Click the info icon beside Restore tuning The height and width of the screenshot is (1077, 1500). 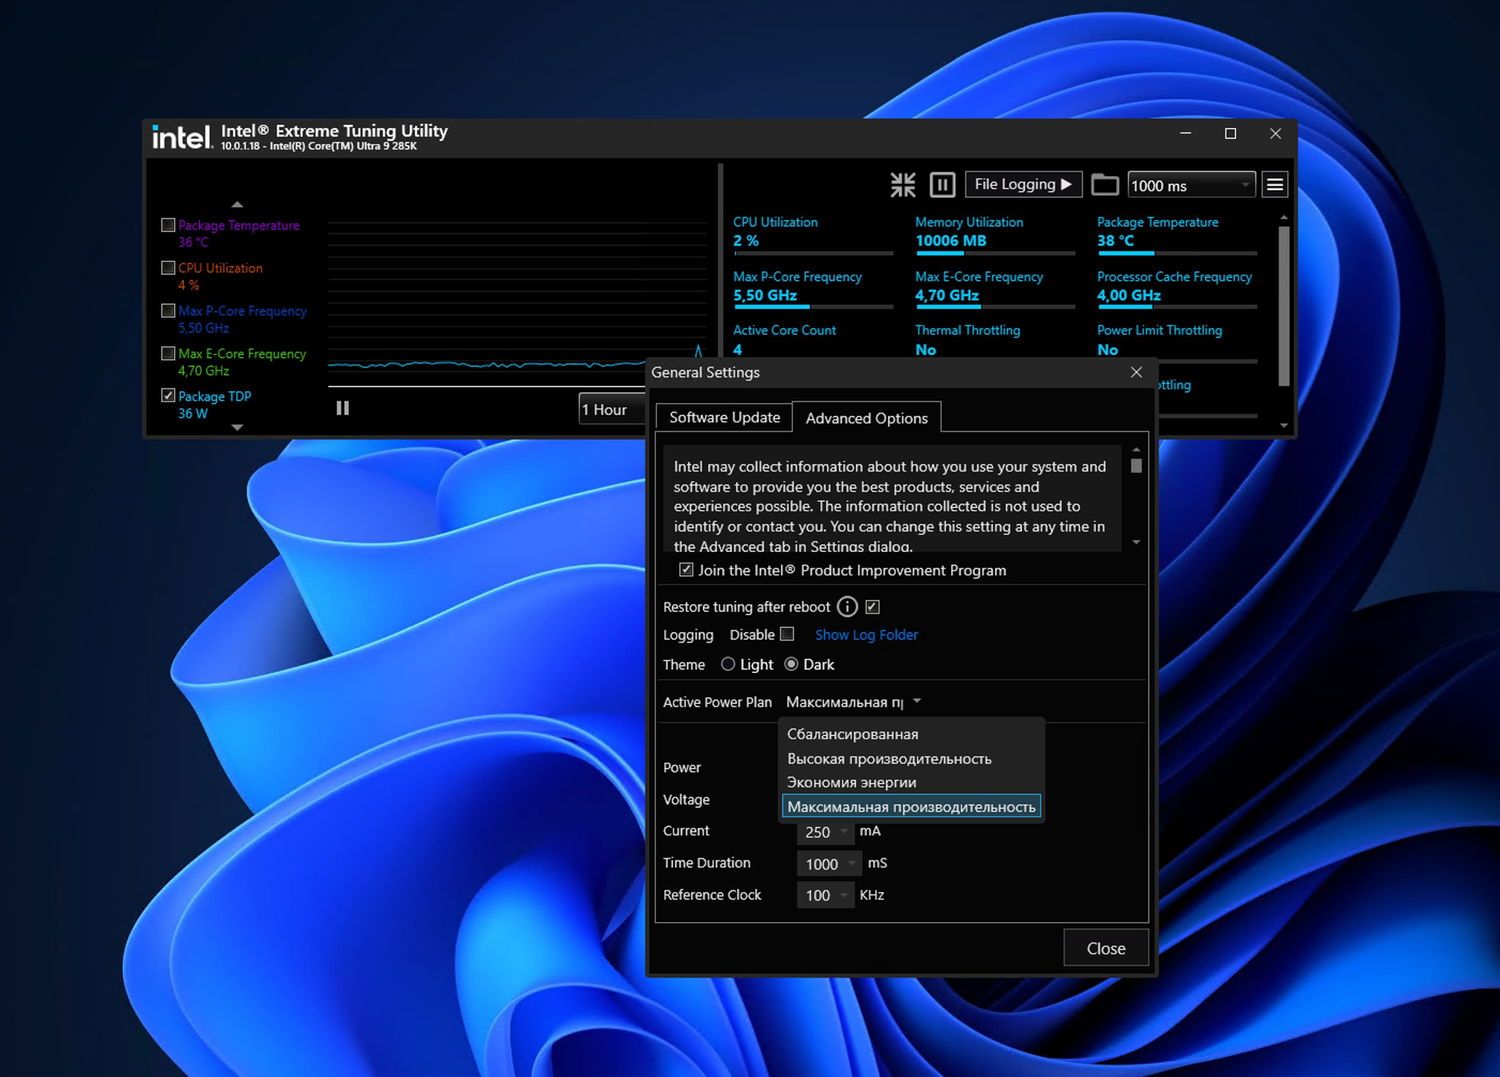(x=847, y=607)
